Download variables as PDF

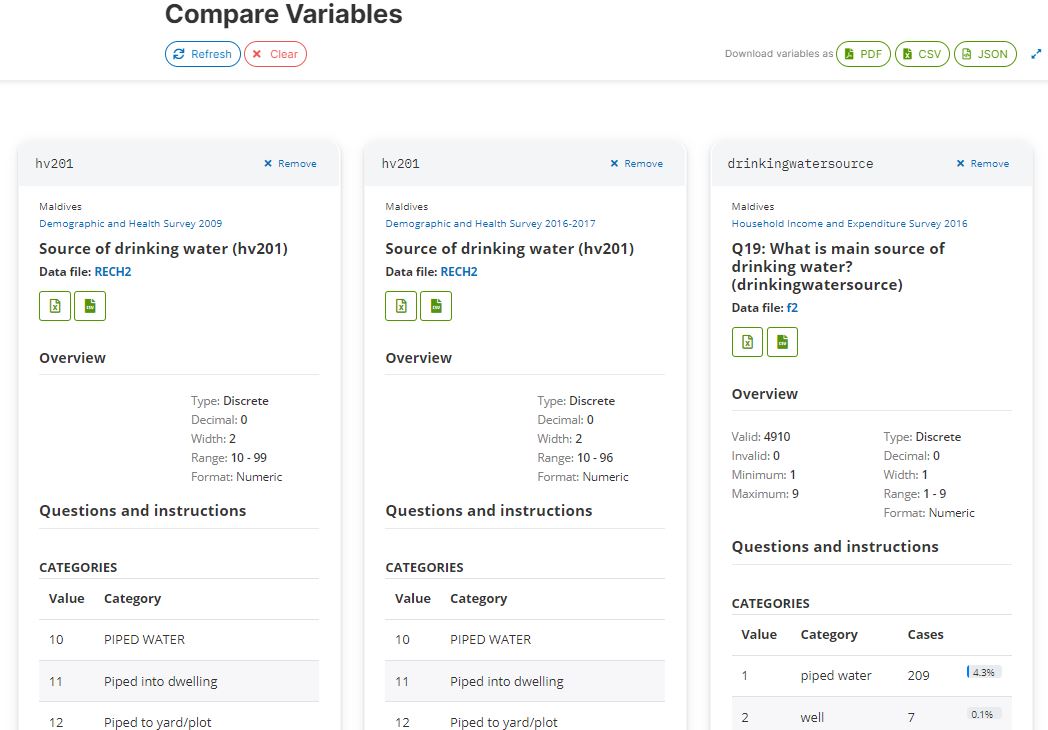click(863, 54)
